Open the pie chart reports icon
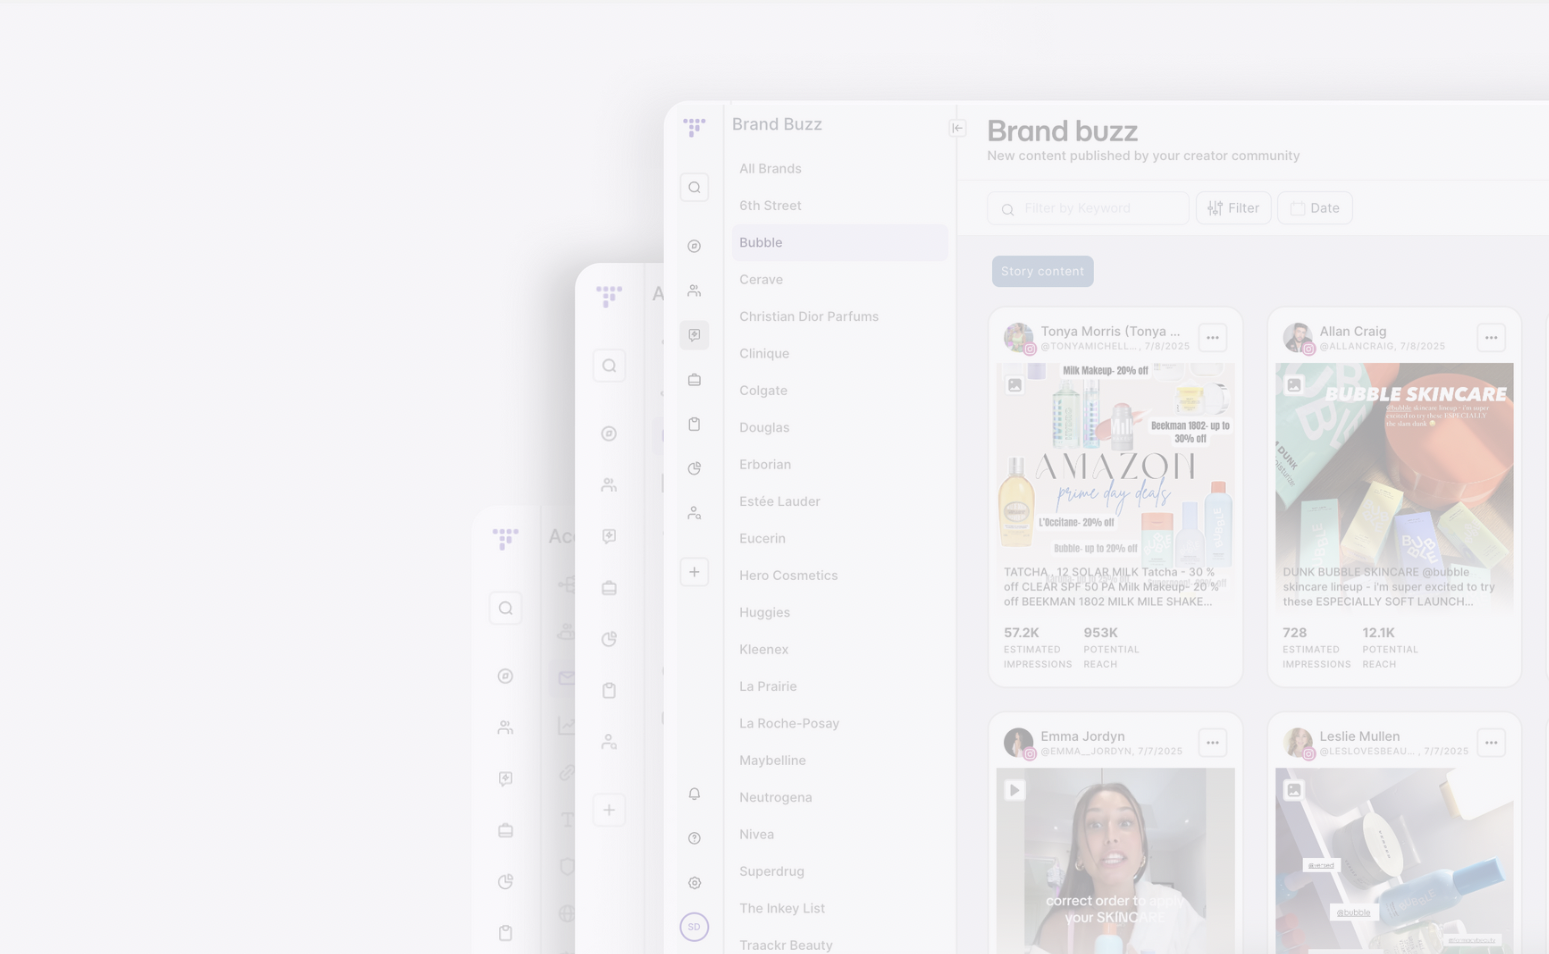This screenshot has height=954, width=1549. tap(694, 468)
